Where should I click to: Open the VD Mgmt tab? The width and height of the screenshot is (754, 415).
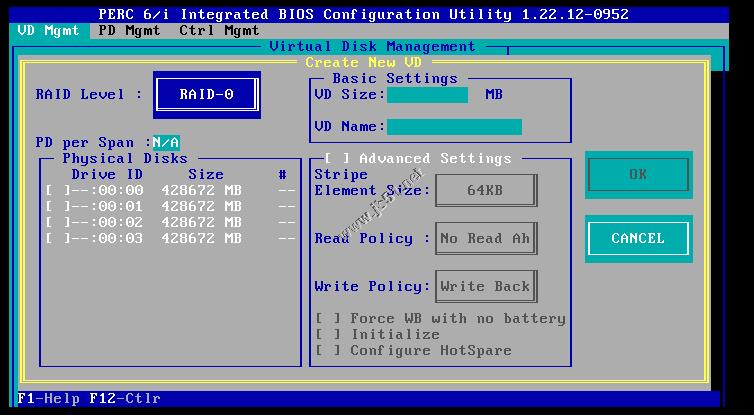pyautogui.click(x=49, y=31)
